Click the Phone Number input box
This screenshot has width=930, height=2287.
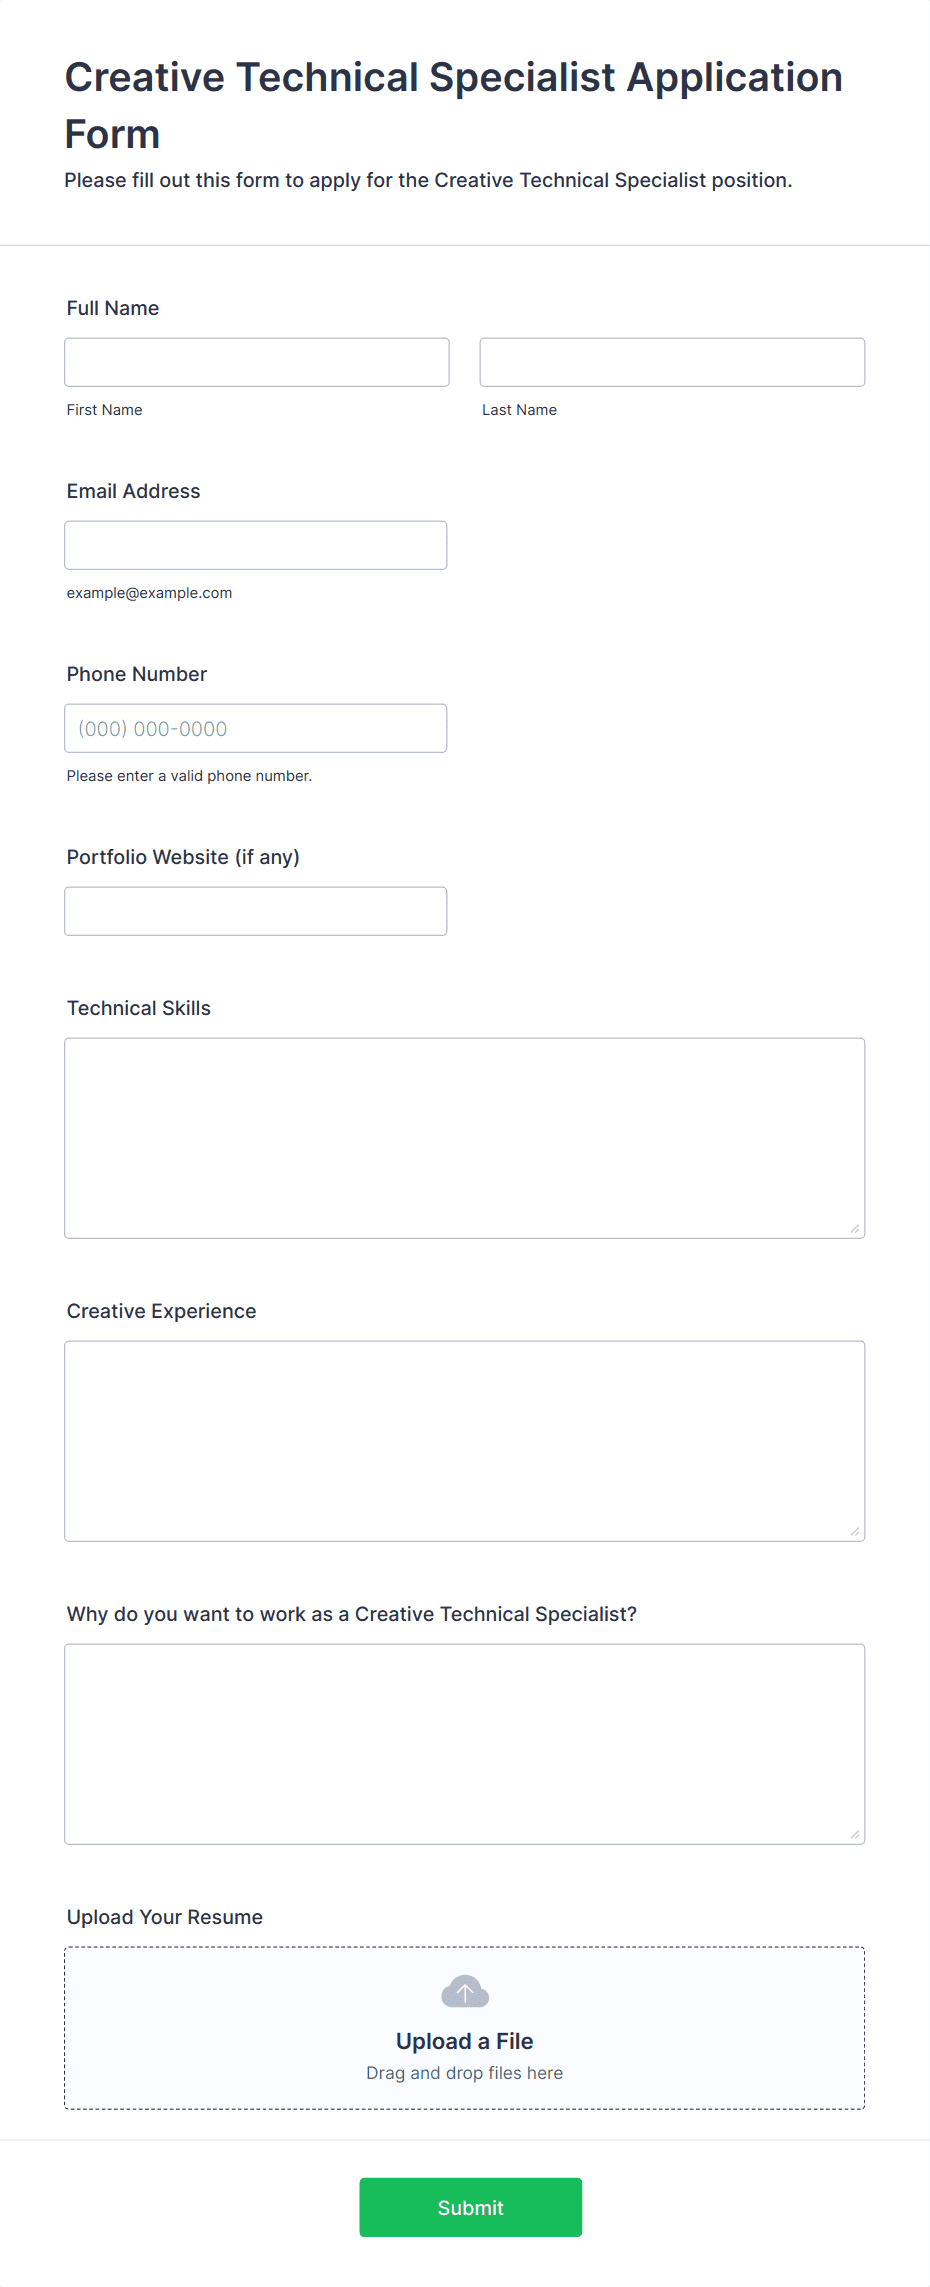pyautogui.click(x=256, y=728)
